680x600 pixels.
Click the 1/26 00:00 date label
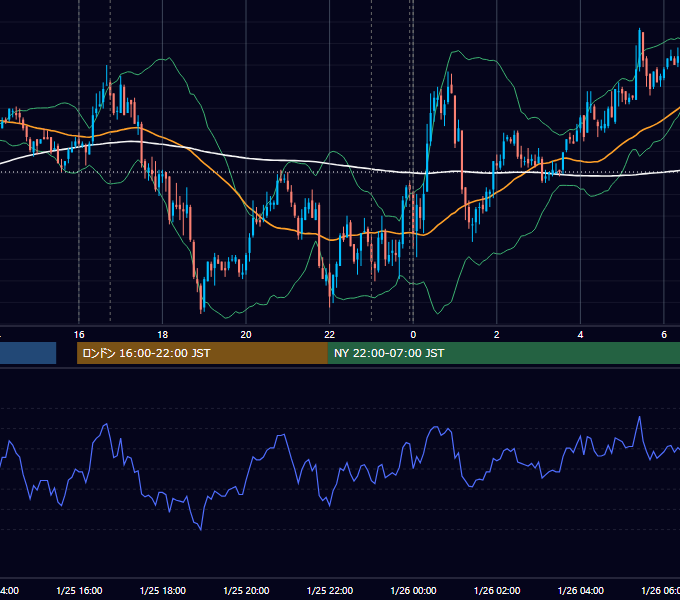point(413,590)
